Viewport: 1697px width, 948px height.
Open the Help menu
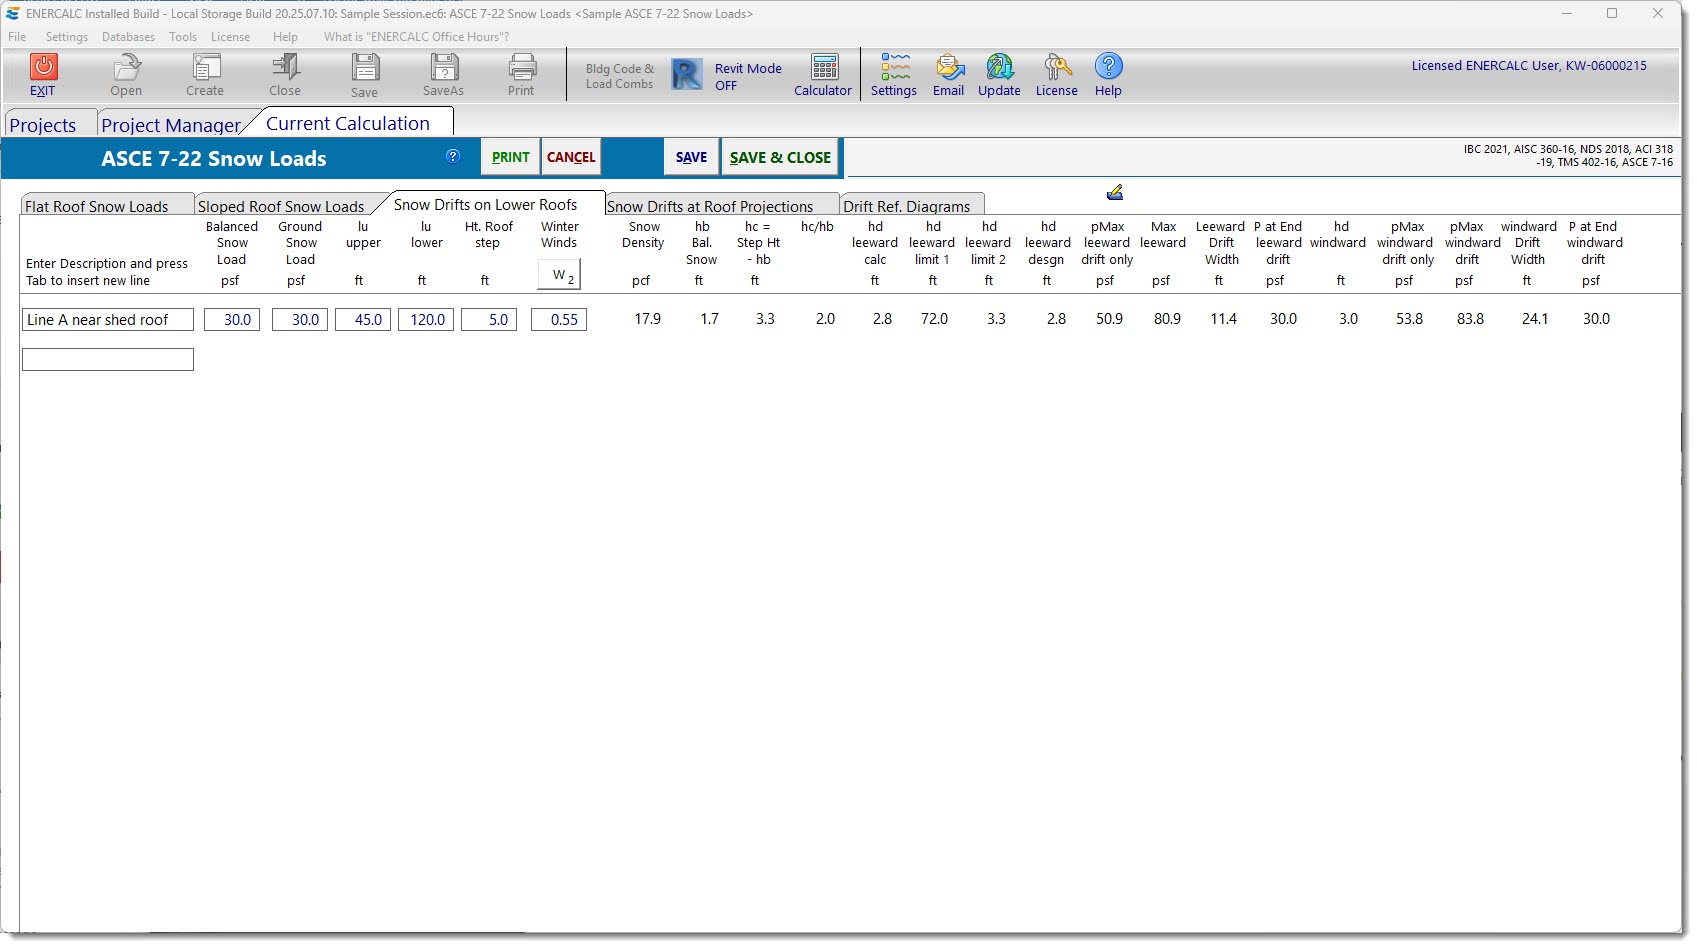click(x=285, y=37)
